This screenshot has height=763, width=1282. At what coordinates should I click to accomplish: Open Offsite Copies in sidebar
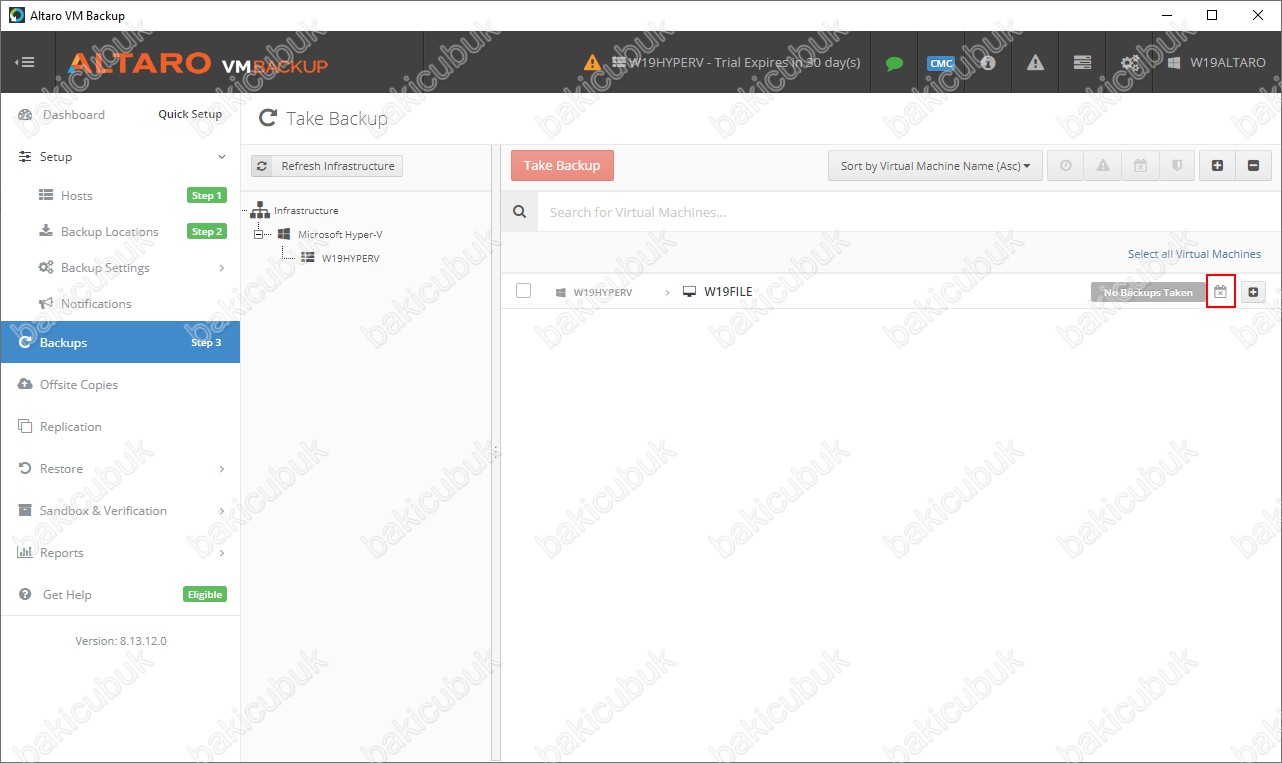click(x=79, y=385)
